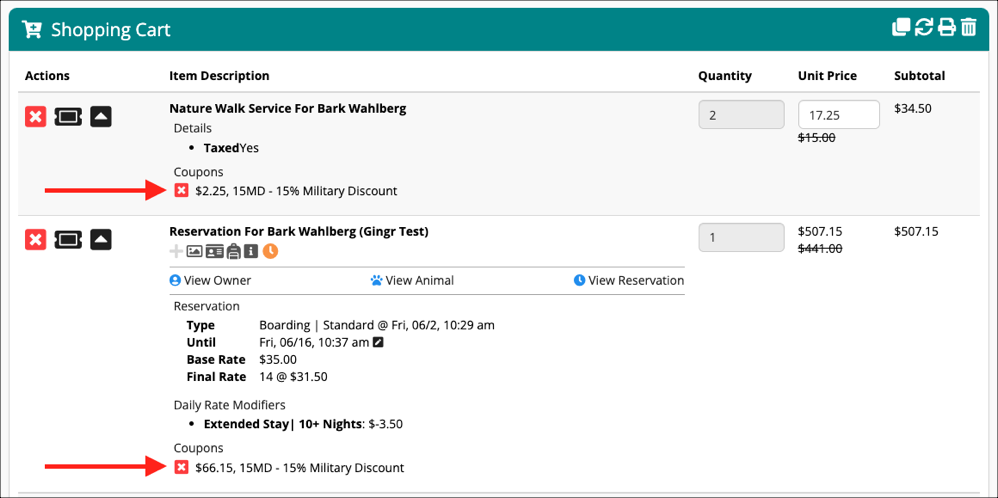Screen dimensions: 998x498
Task: Copy the shopping cart
Action: pyautogui.click(x=901, y=27)
